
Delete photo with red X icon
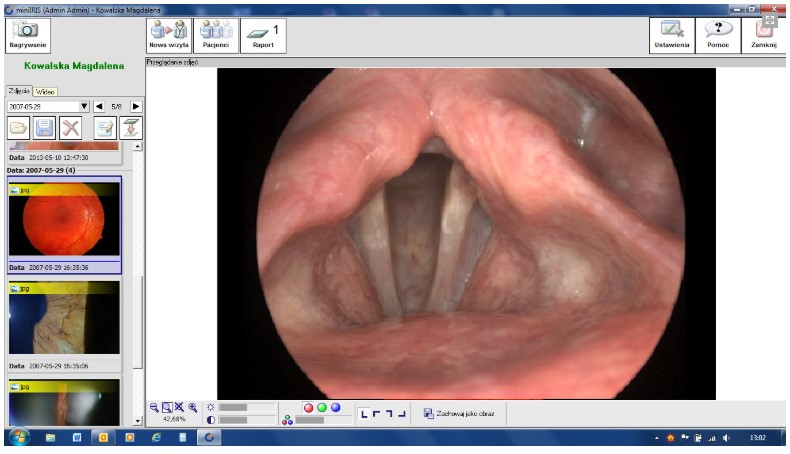(x=70, y=127)
